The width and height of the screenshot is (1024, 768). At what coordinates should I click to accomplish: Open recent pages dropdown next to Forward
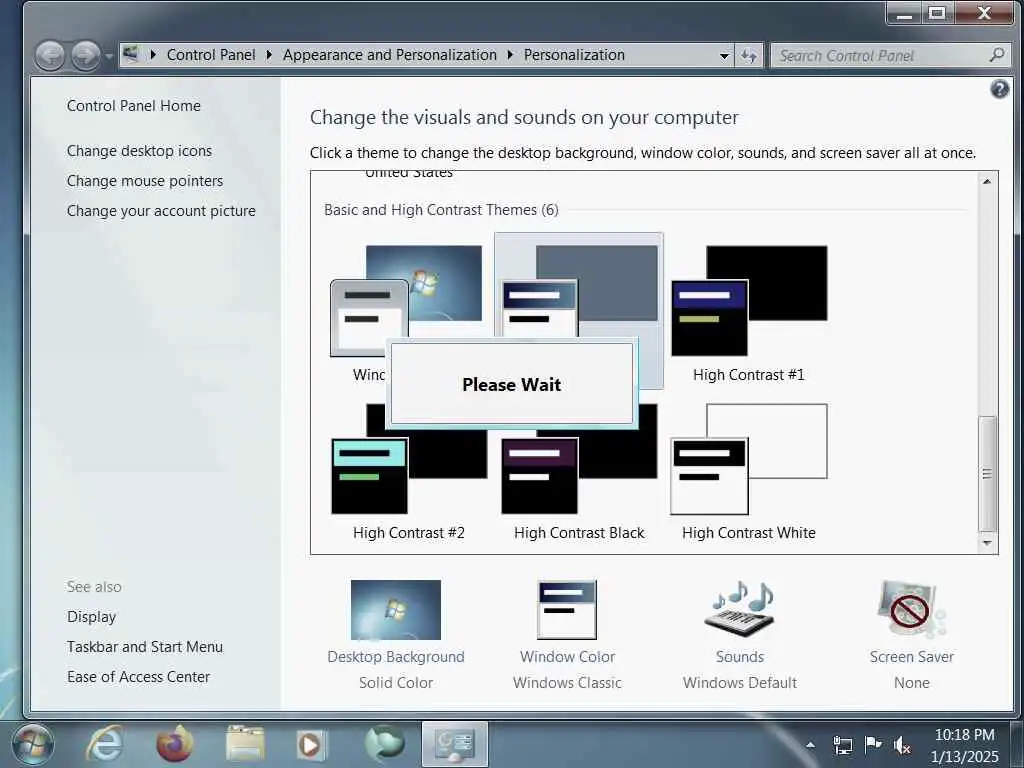[x=108, y=56]
